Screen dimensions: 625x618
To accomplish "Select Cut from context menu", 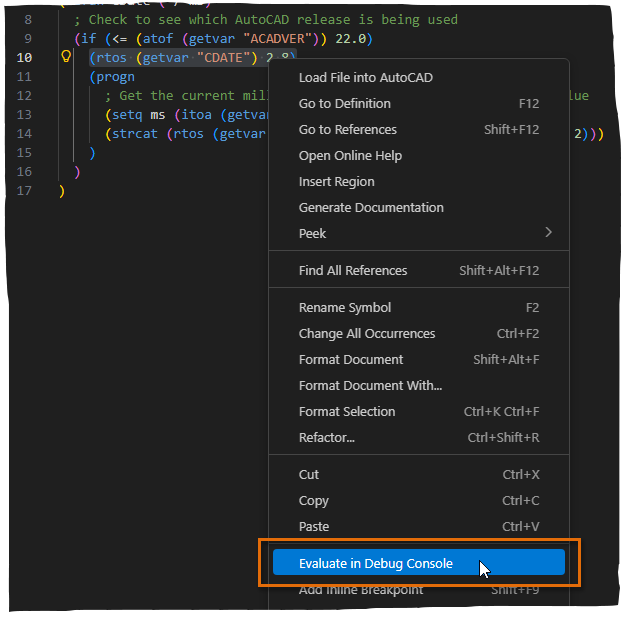I will [x=309, y=474].
